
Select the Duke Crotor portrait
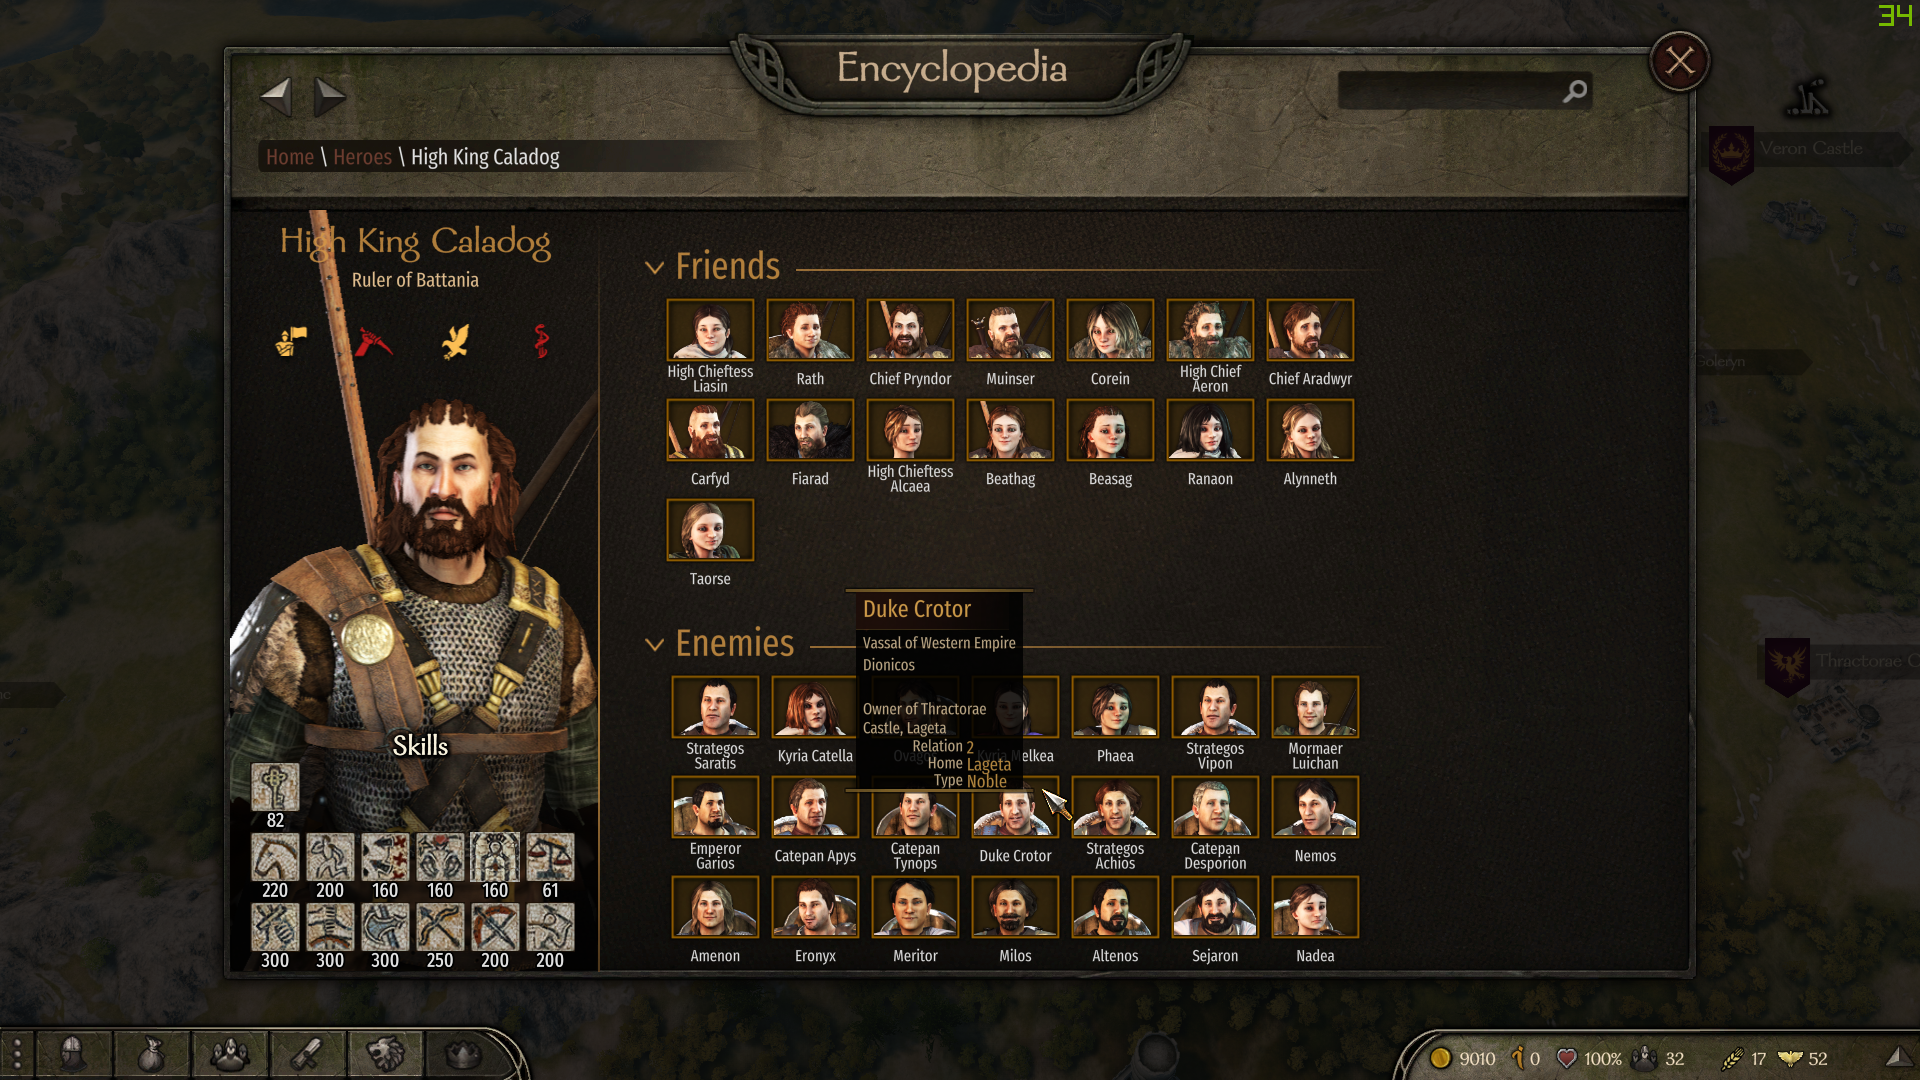point(1015,813)
